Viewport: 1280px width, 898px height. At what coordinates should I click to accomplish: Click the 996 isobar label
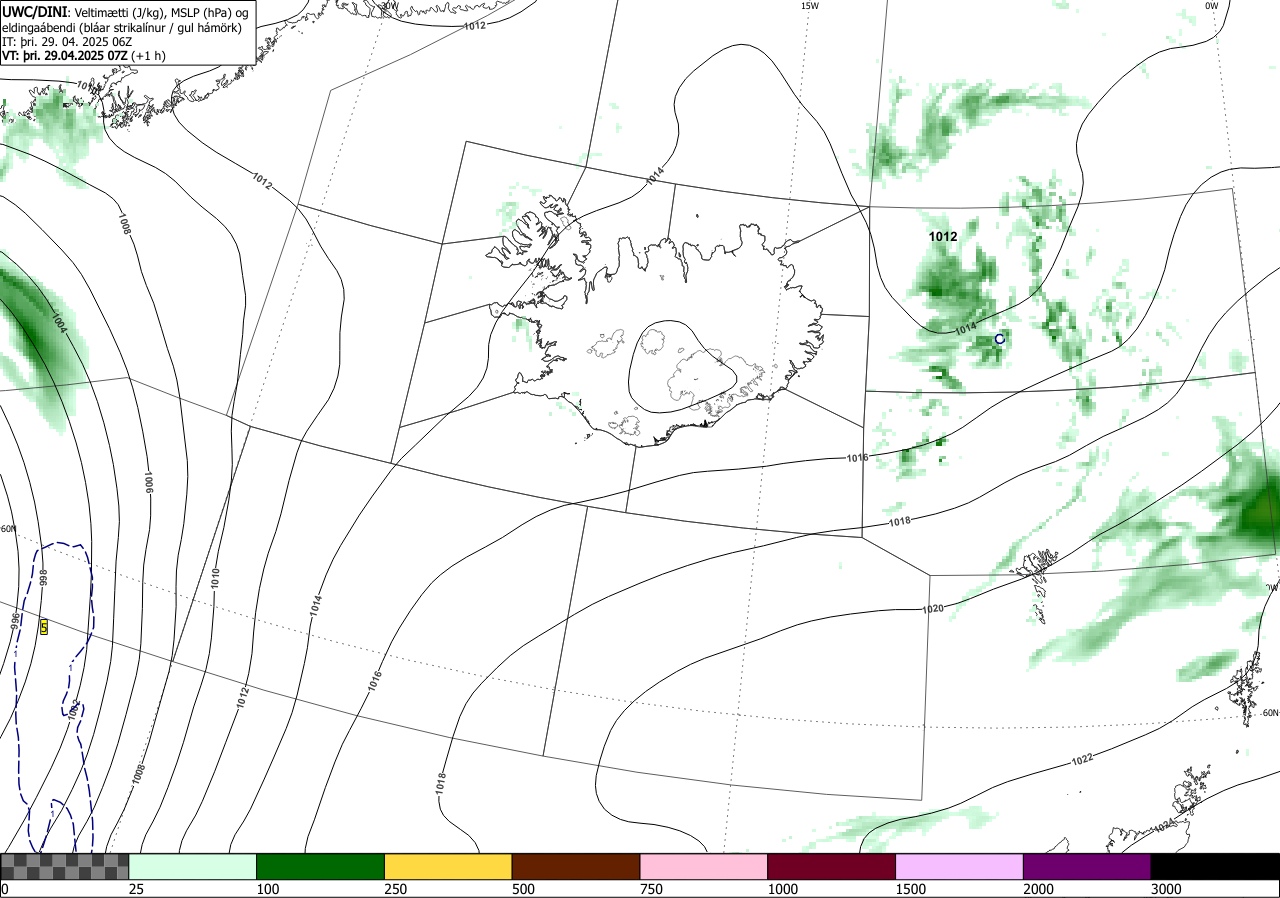point(16,620)
